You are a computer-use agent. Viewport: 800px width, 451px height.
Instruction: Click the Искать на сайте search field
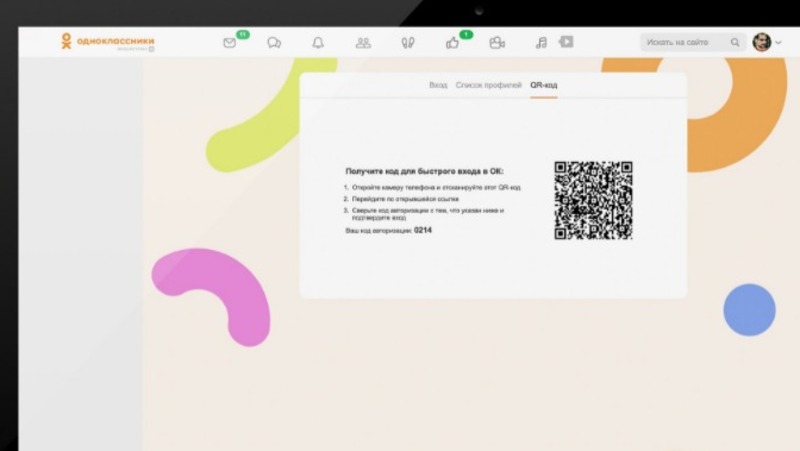click(685, 42)
